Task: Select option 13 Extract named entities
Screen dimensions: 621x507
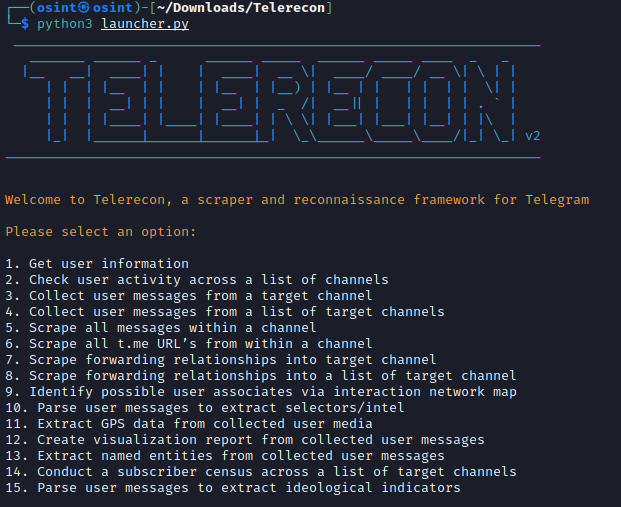Action: click(x=224, y=456)
